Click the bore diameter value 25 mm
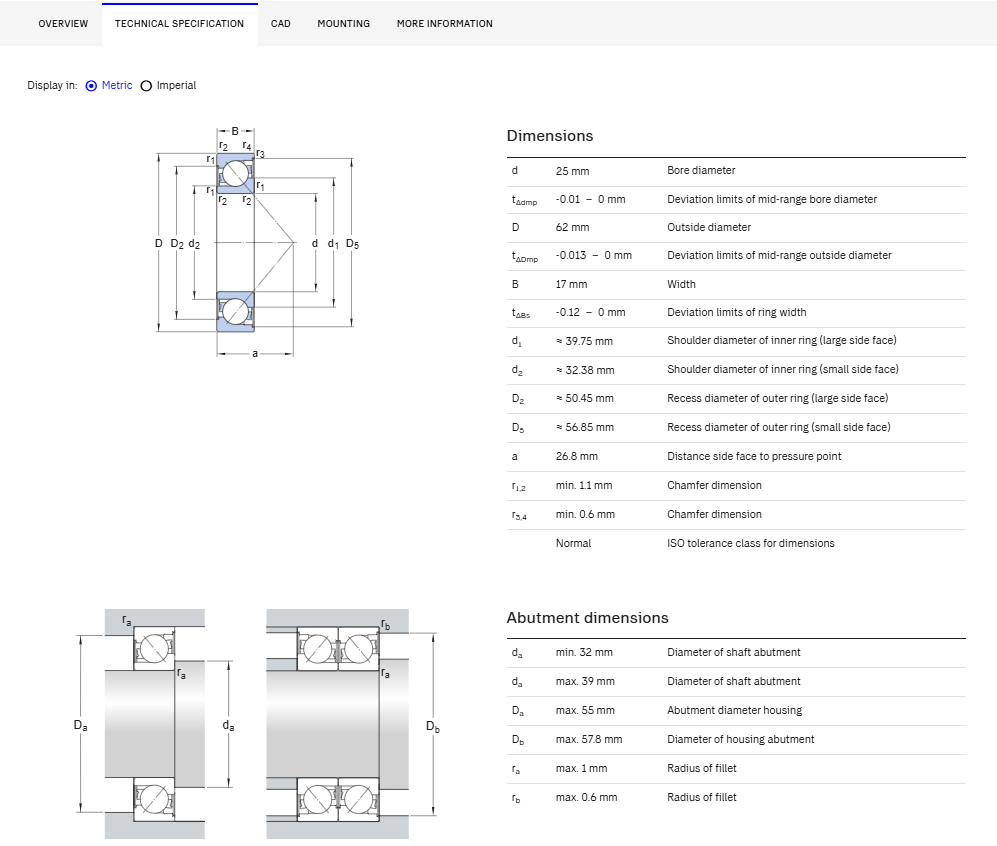 (572, 171)
